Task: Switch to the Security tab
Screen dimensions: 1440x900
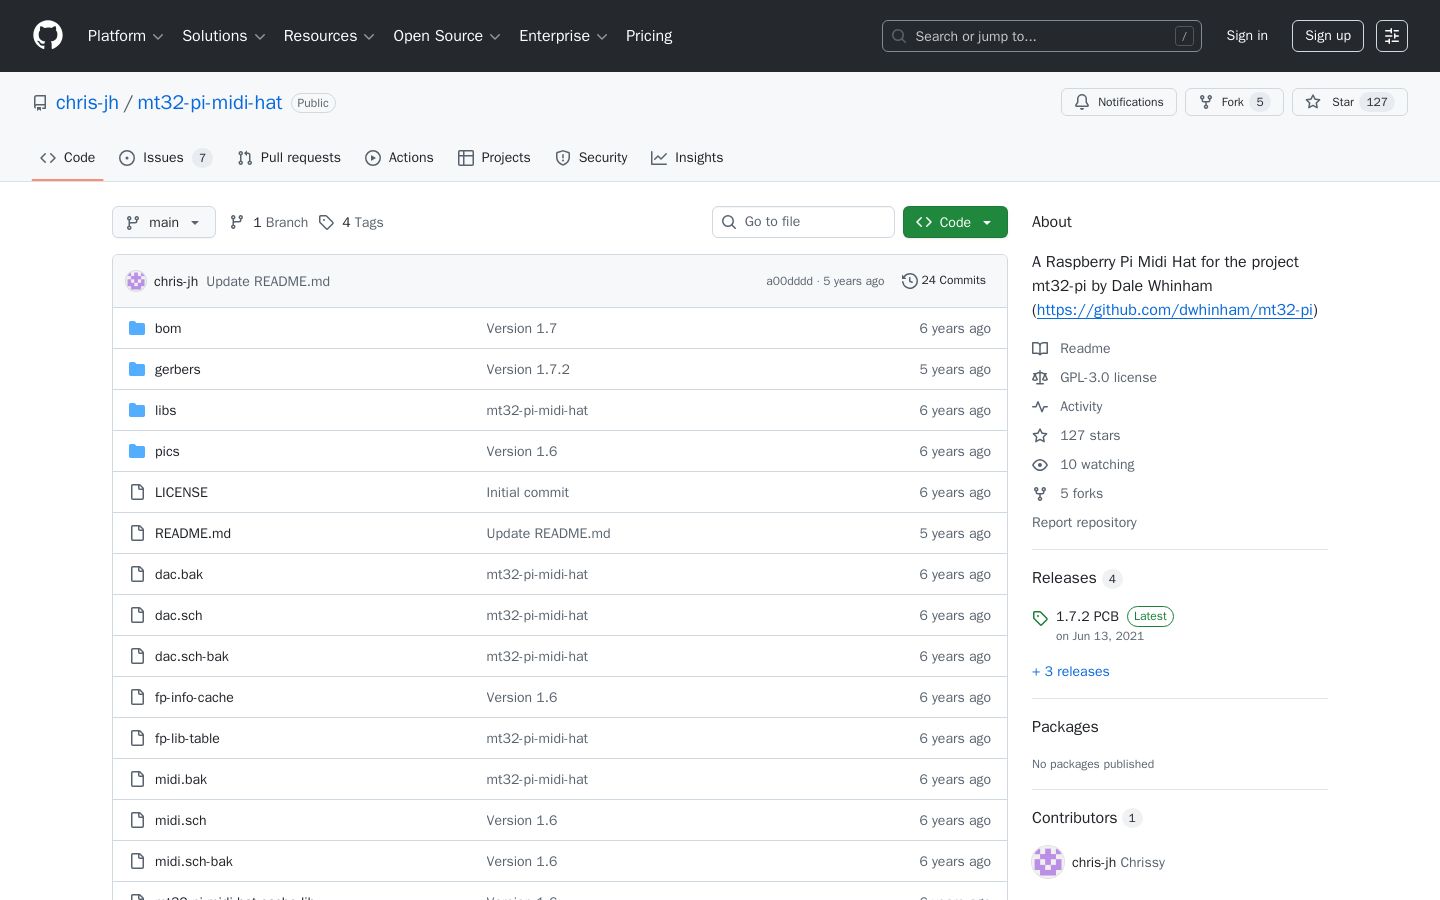Action: [591, 158]
